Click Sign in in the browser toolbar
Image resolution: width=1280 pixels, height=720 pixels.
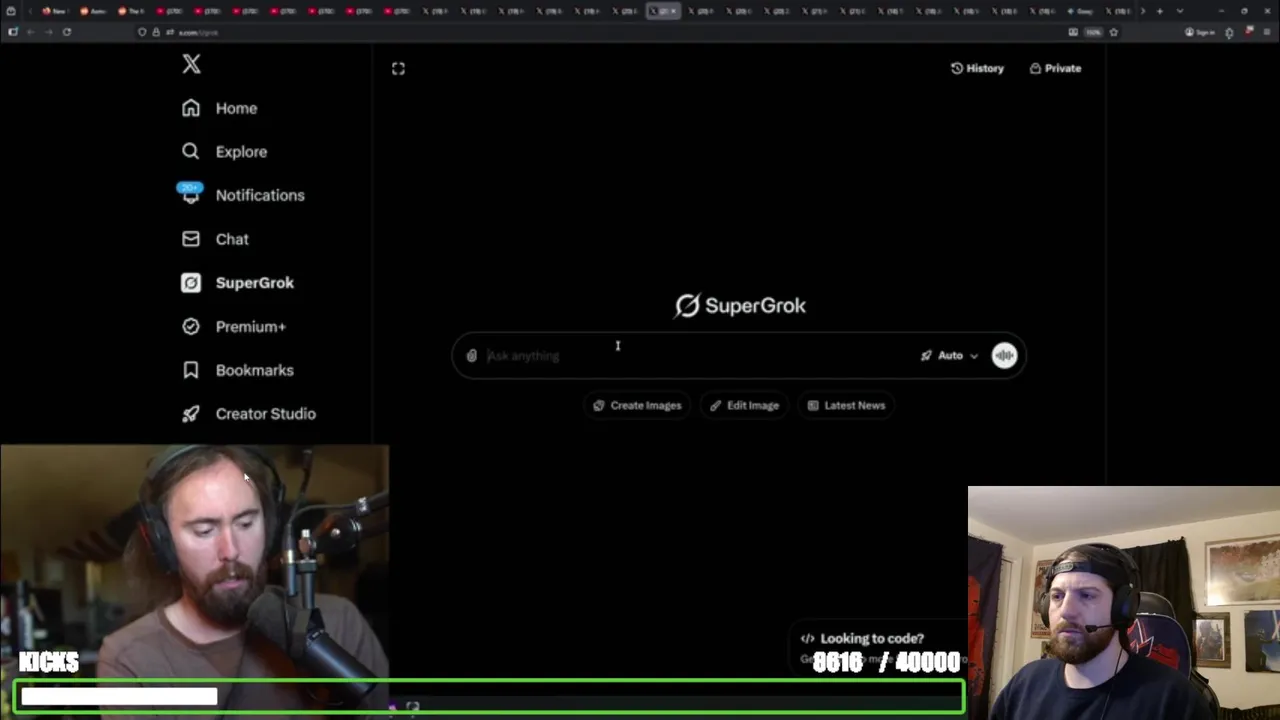coord(1201,32)
